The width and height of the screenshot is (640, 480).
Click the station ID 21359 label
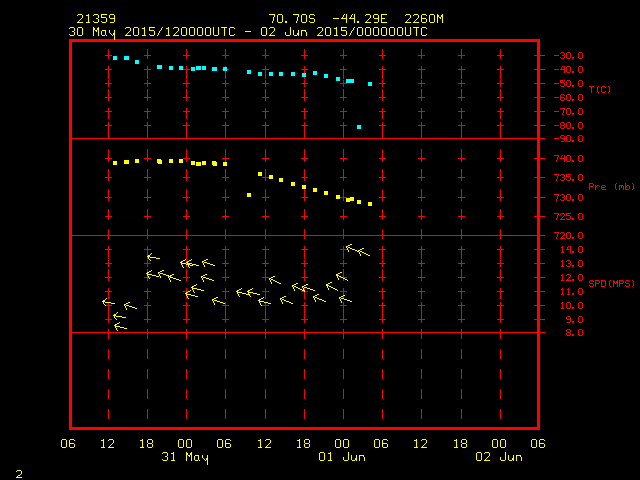pos(96,19)
